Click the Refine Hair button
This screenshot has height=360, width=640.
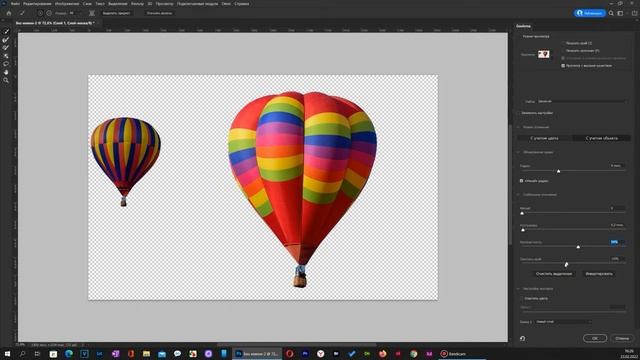click(x=159, y=13)
